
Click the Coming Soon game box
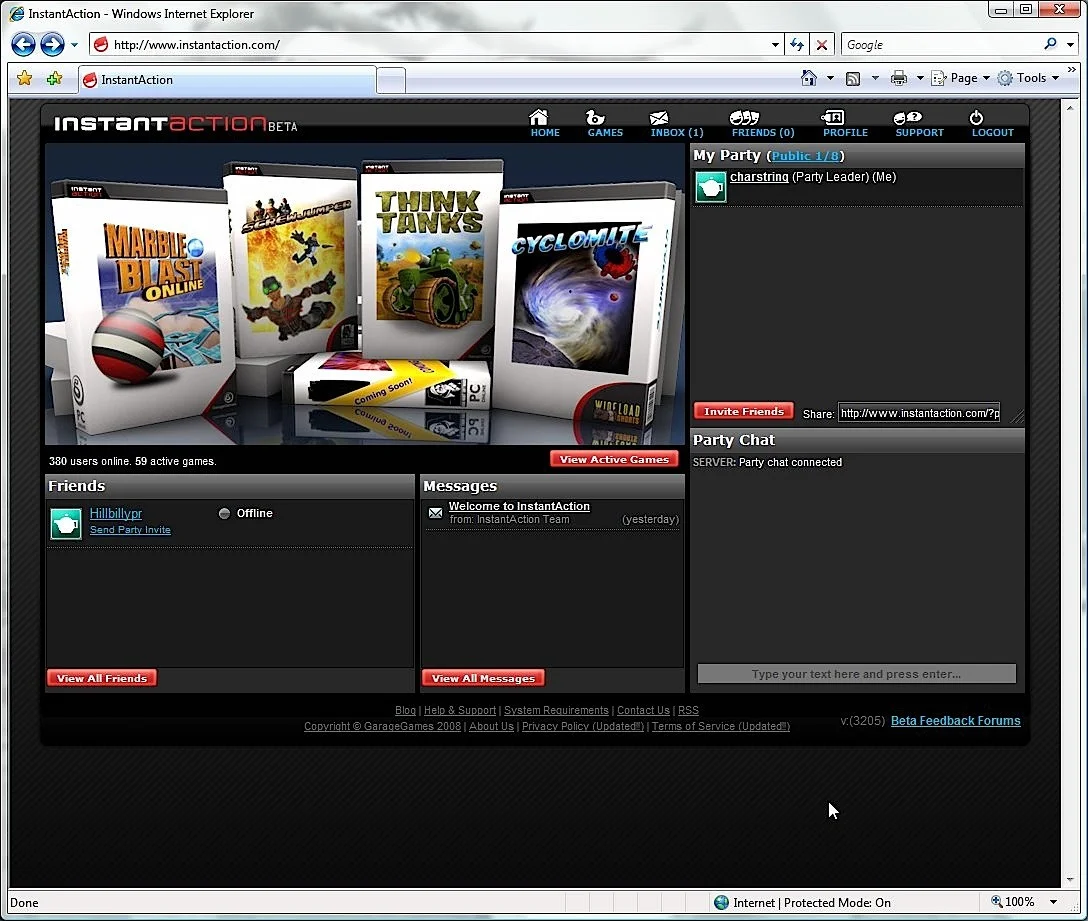[389, 382]
